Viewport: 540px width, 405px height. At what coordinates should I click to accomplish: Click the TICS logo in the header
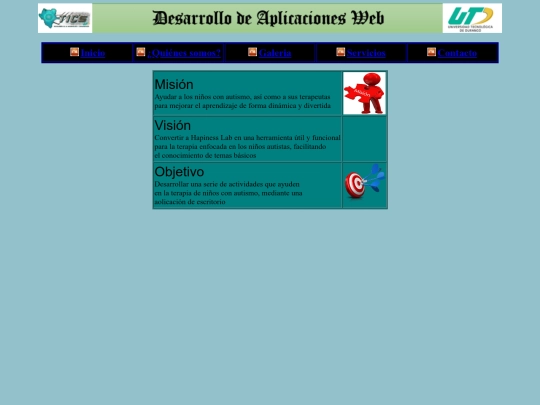[x=65, y=18]
